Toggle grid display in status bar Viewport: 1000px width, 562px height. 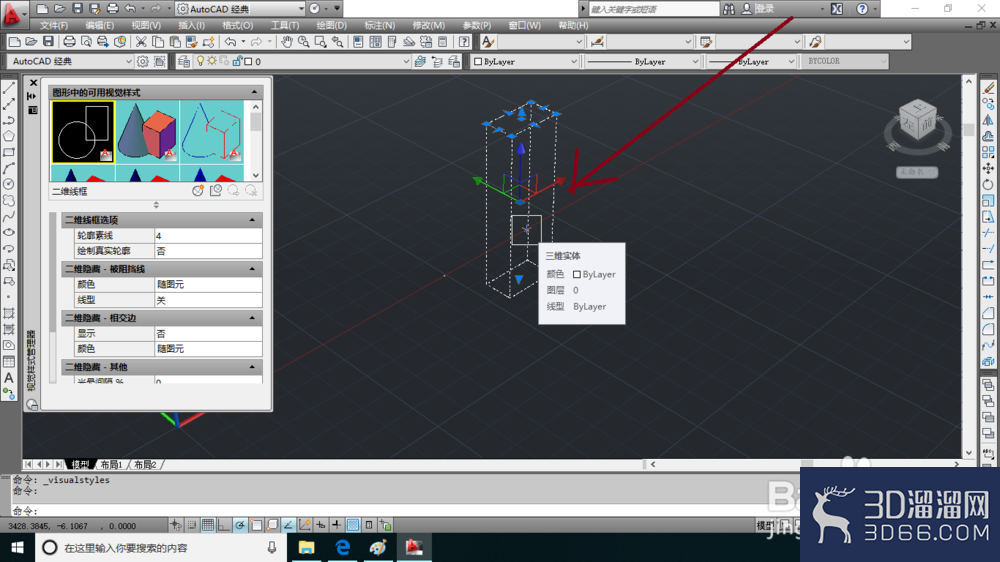coord(208,525)
